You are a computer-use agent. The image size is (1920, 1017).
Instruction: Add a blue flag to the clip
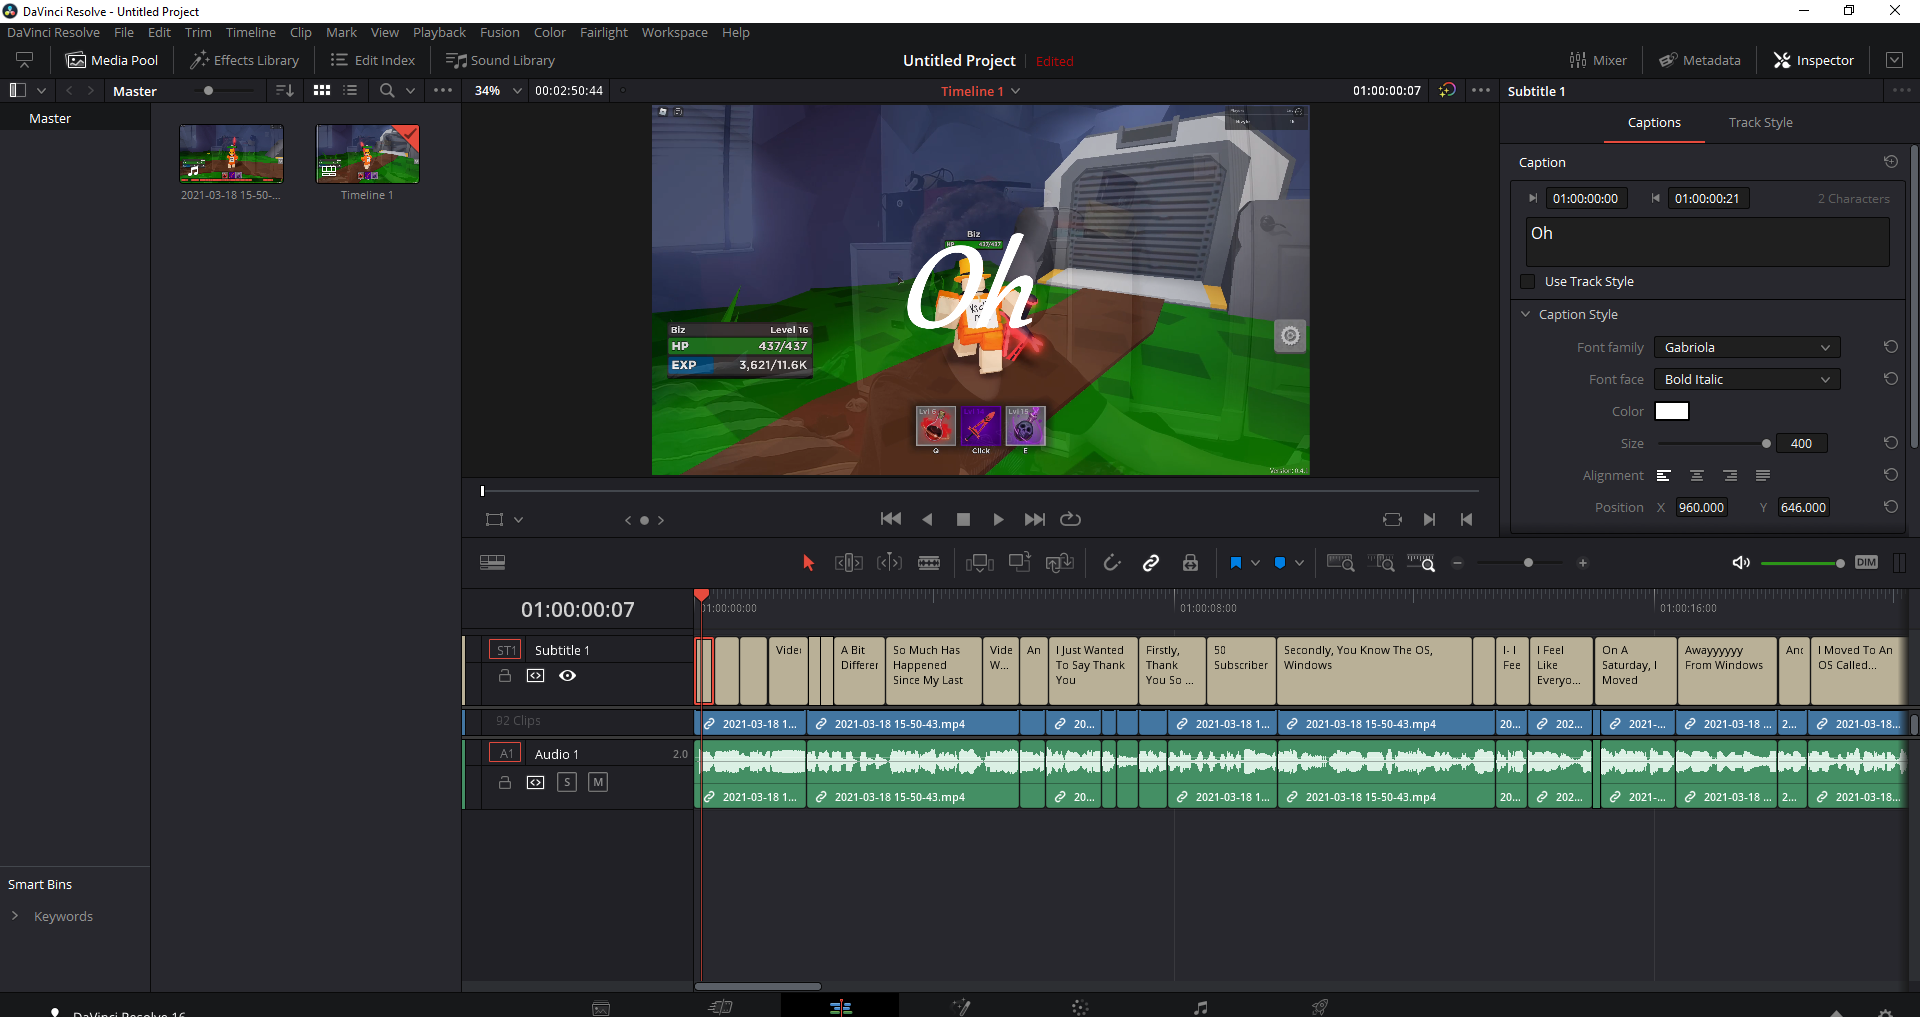(x=1236, y=563)
